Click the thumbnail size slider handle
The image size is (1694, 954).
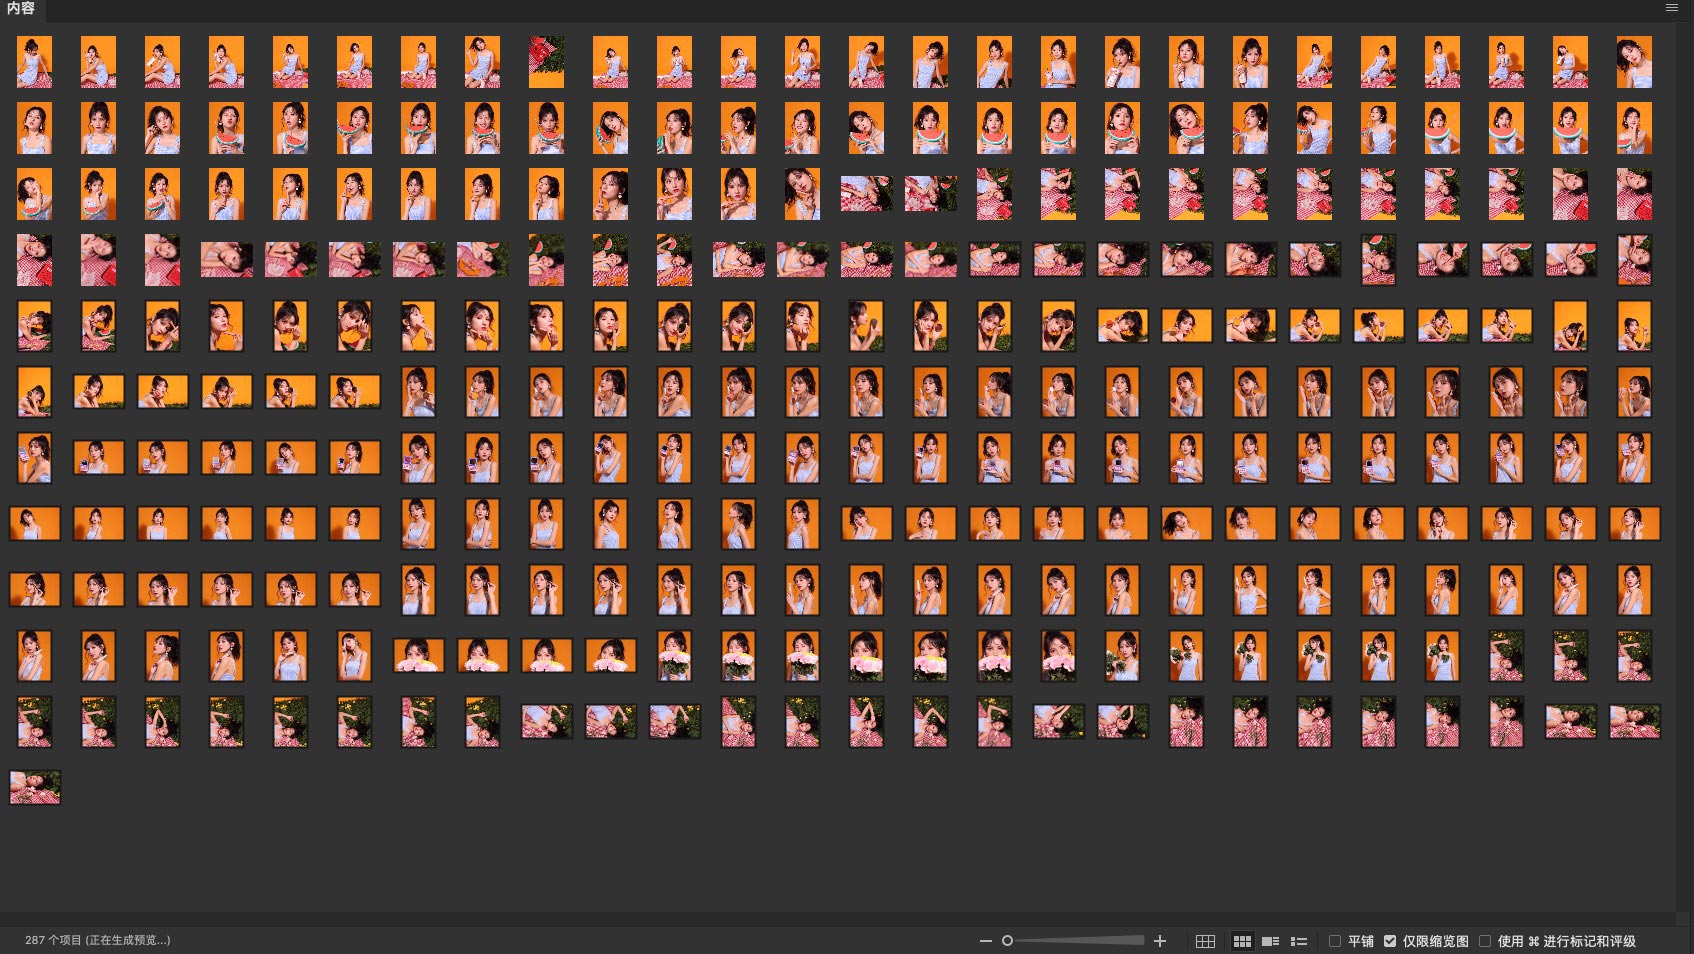pos(1007,941)
